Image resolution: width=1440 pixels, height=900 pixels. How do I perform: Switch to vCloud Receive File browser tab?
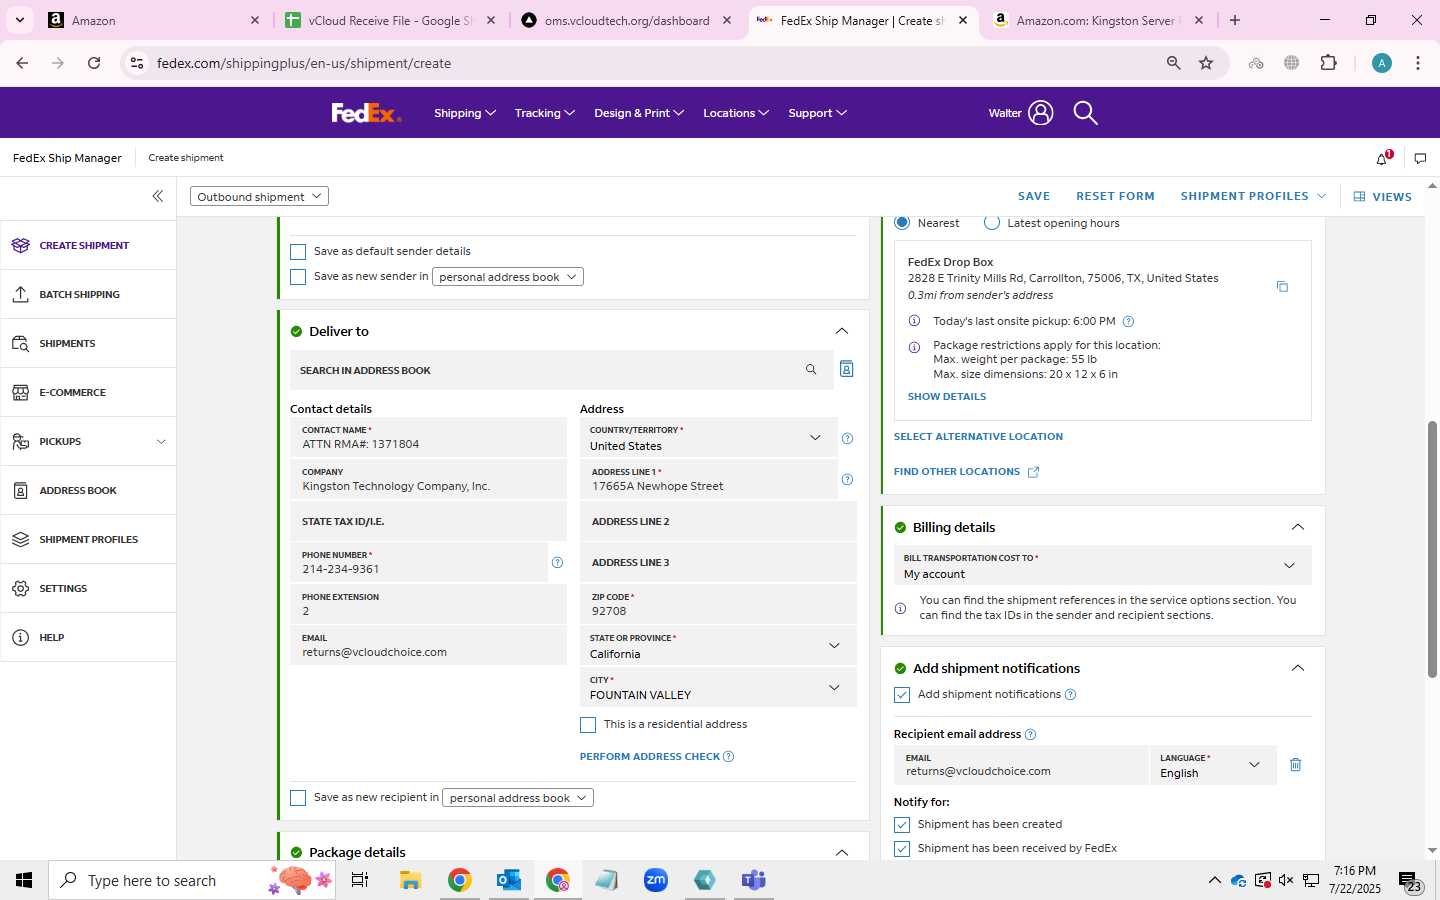390,20
